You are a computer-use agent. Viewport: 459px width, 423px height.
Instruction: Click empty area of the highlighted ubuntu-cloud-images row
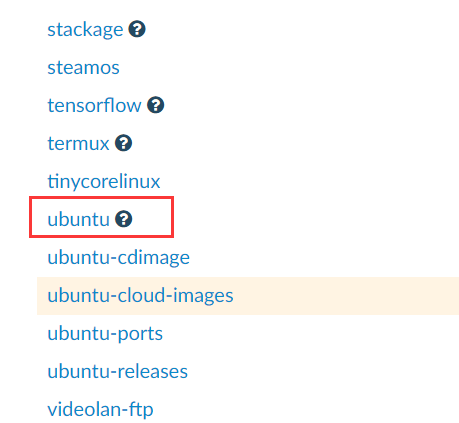(347, 296)
